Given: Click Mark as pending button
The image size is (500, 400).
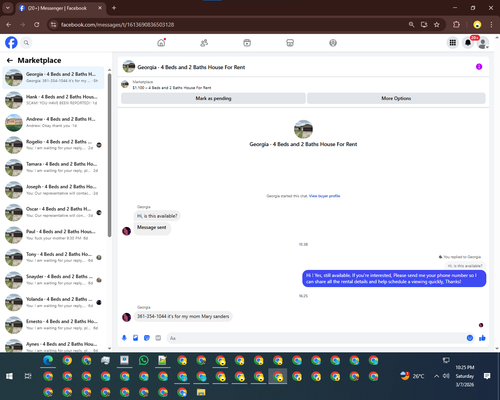Looking at the screenshot, I should click(213, 98).
